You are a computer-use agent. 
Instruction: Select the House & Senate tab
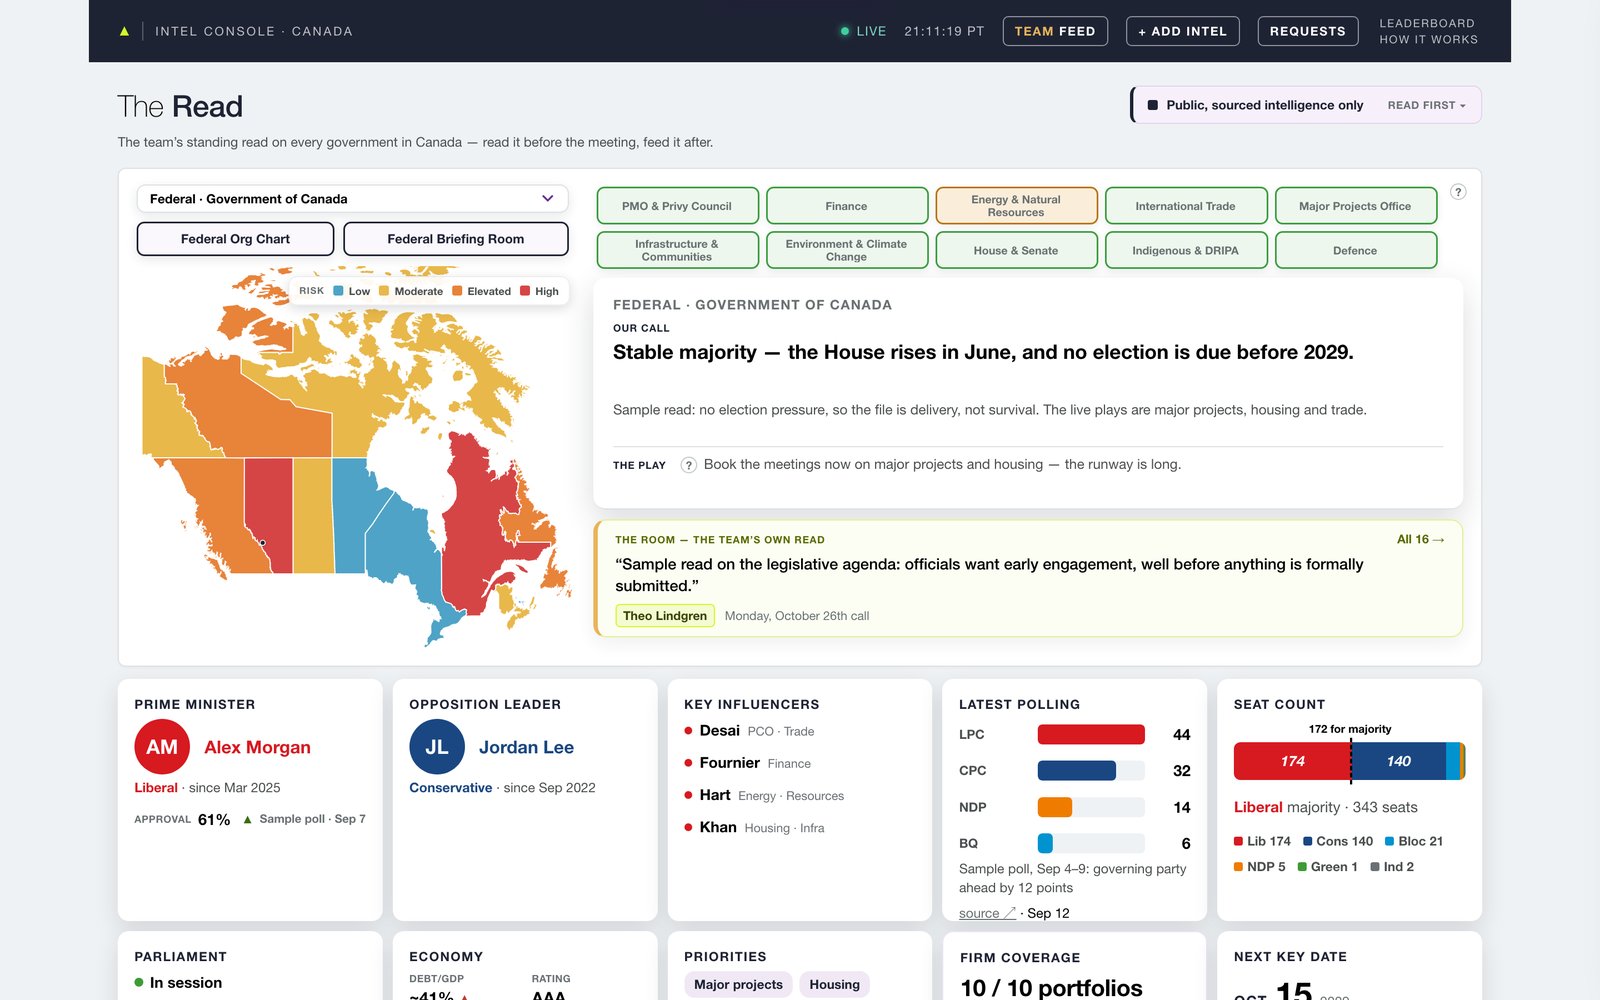[1016, 250]
